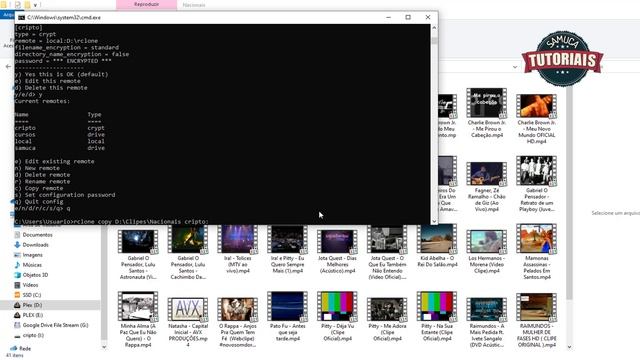The image size is (640, 360).
Task: Click the Explorer back arrow
Action: [x=8, y=66]
